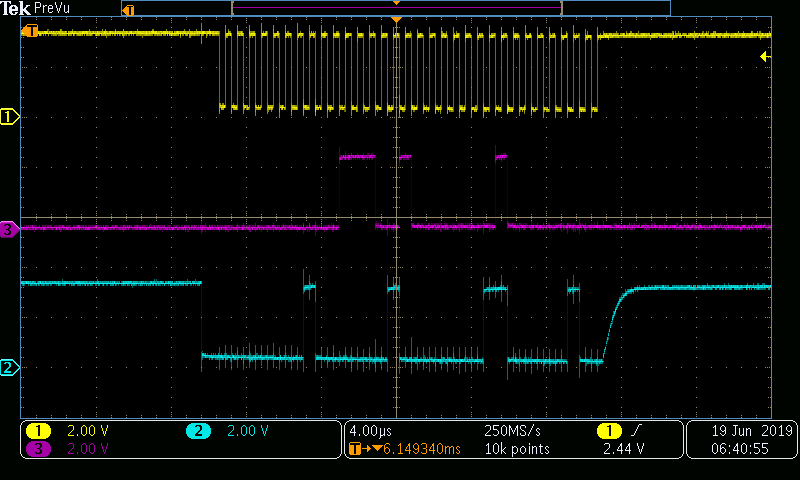Click the yellow trigger level arrow on right edge

coord(765,56)
